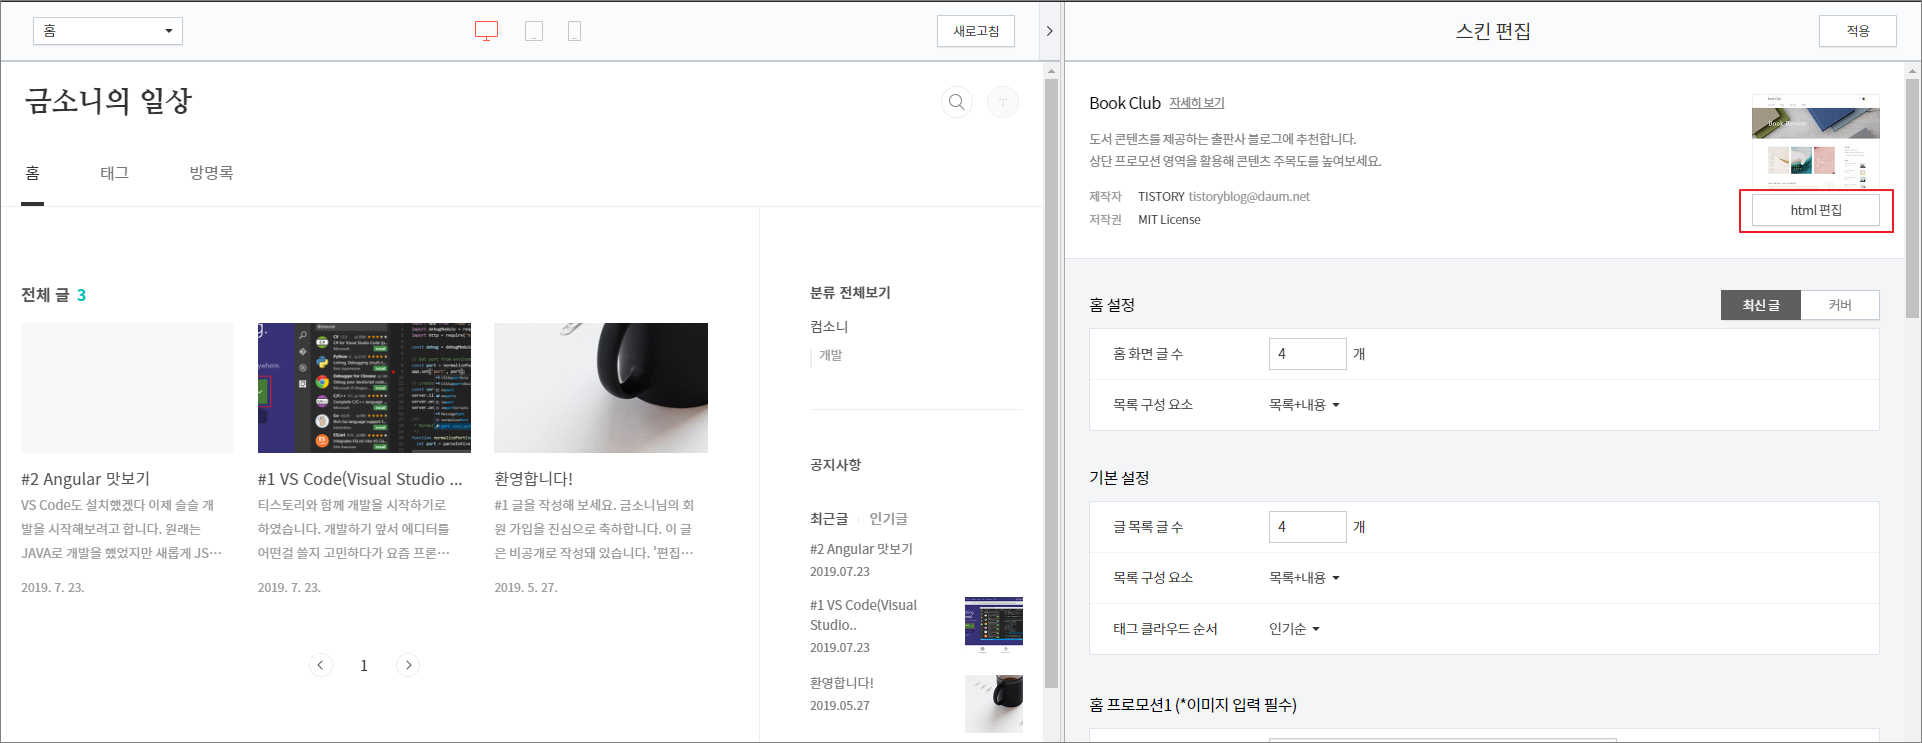Screen dimensions: 1922x743
Task: Click tistoryblog@daum.net email text
Action: tap(1249, 197)
